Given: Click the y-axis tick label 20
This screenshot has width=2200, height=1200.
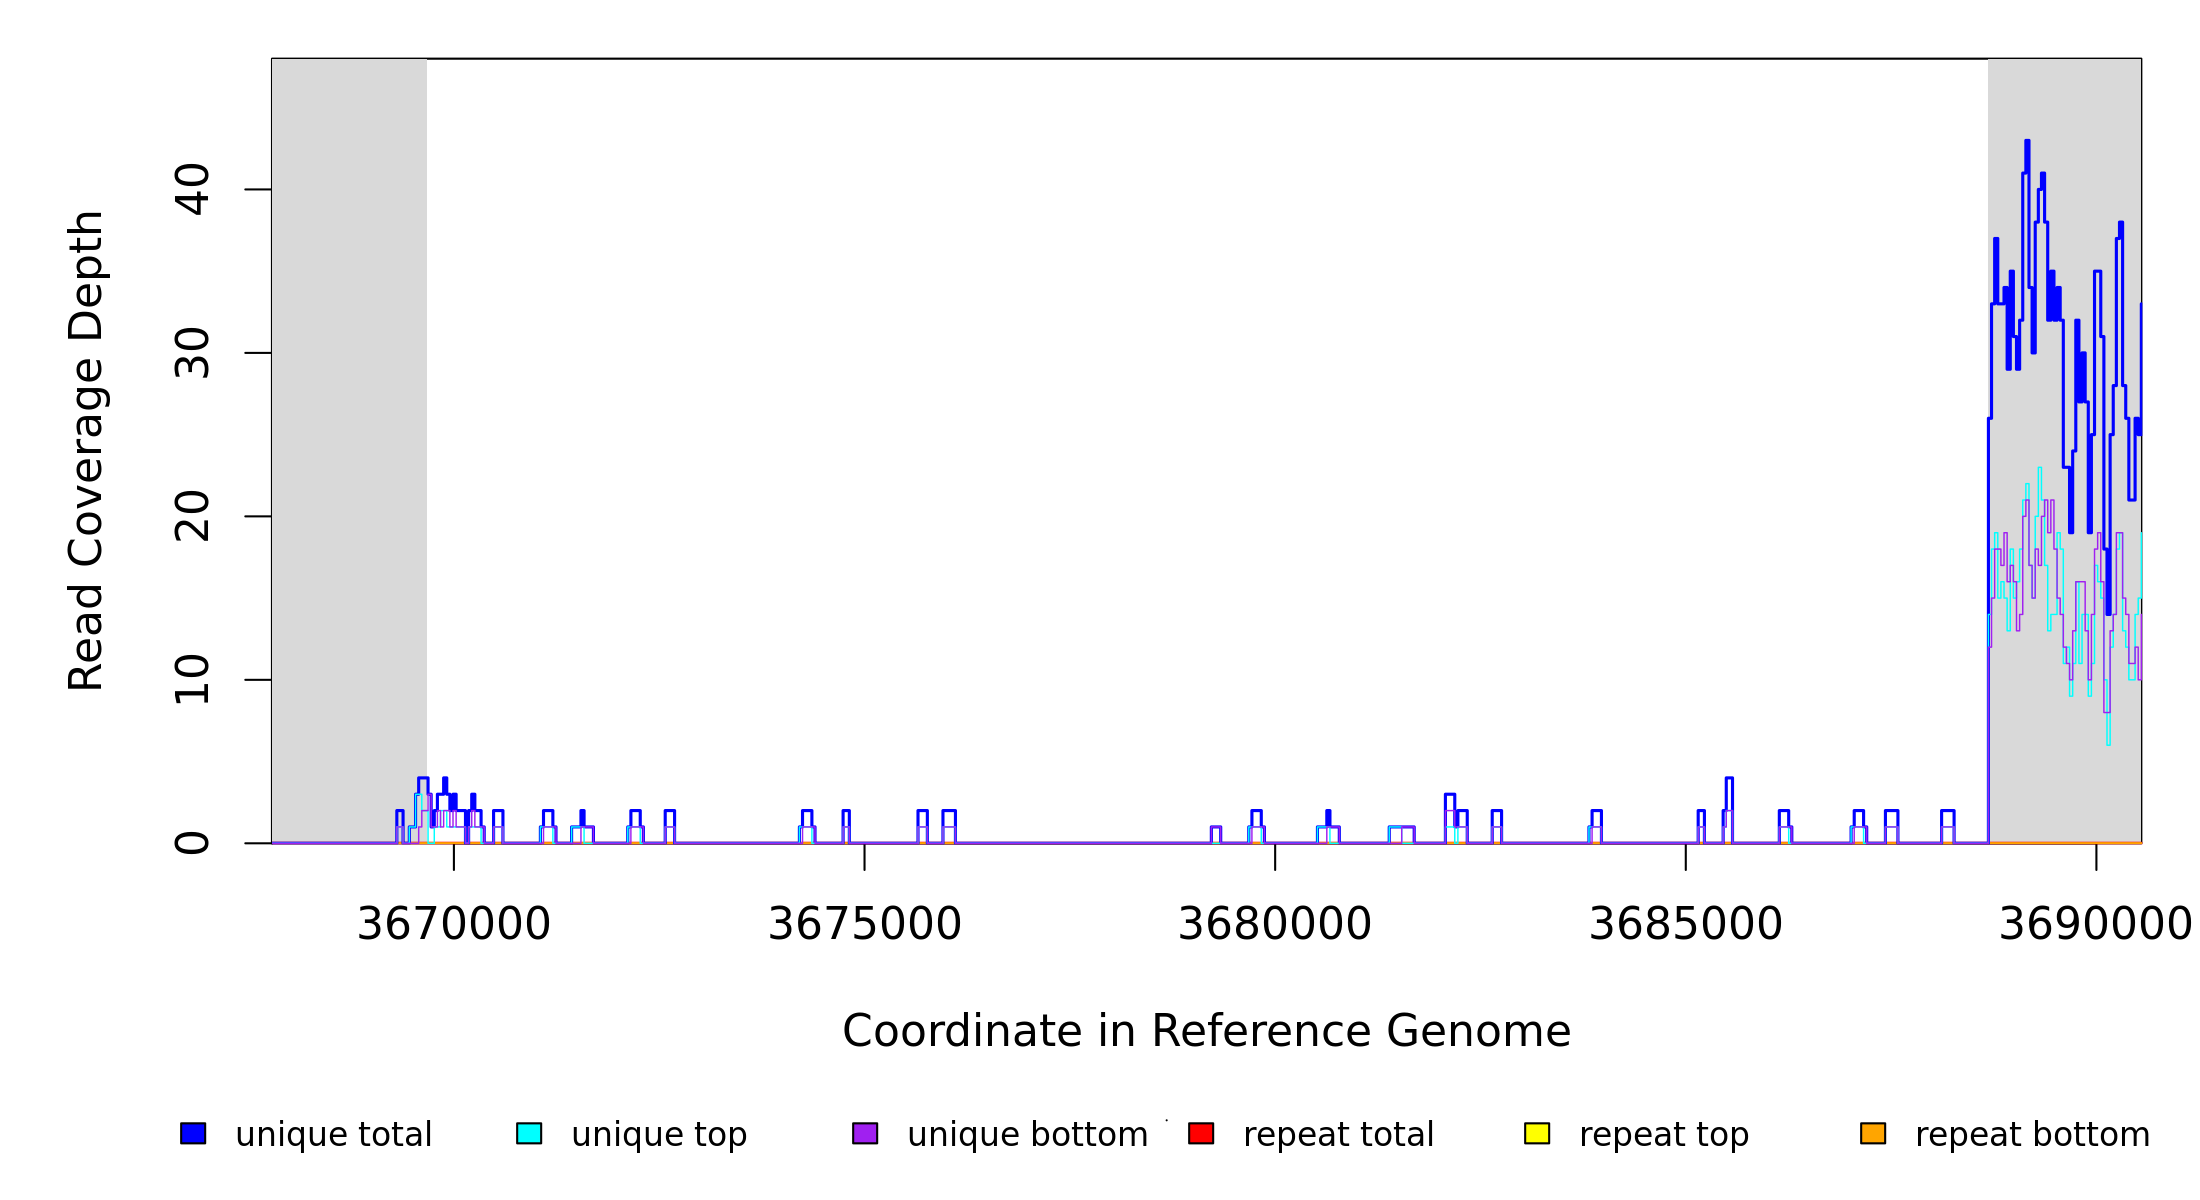Looking at the screenshot, I should click(x=193, y=516).
